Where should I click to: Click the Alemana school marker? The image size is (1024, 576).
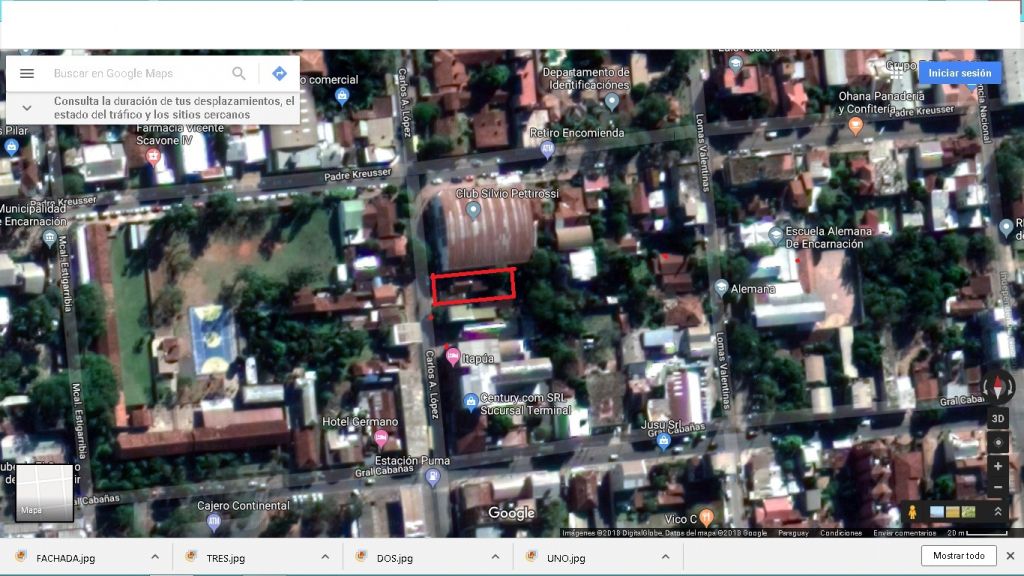click(x=720, y=289)
